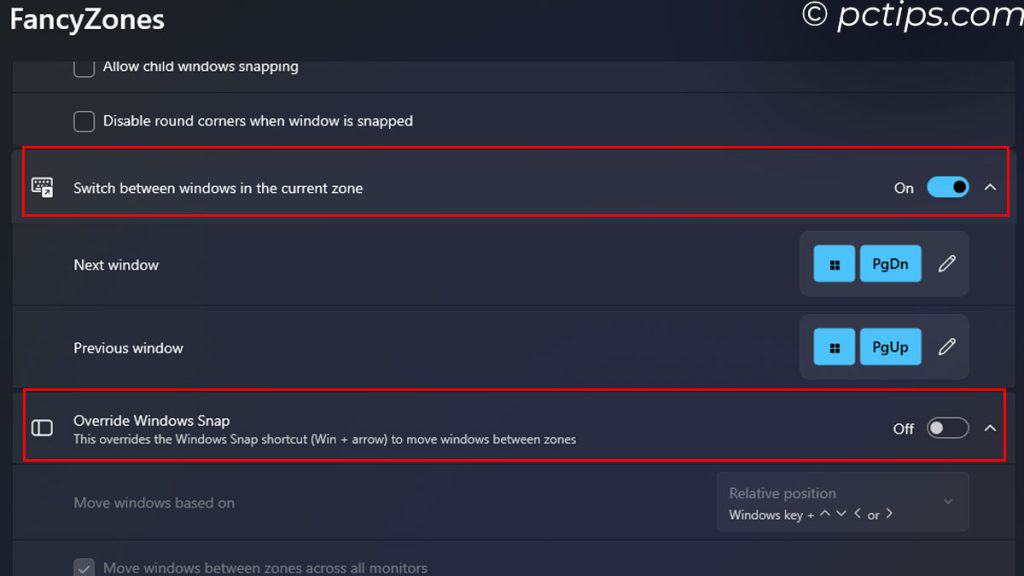Click the PgDn key badge

[x=890, y=265]
